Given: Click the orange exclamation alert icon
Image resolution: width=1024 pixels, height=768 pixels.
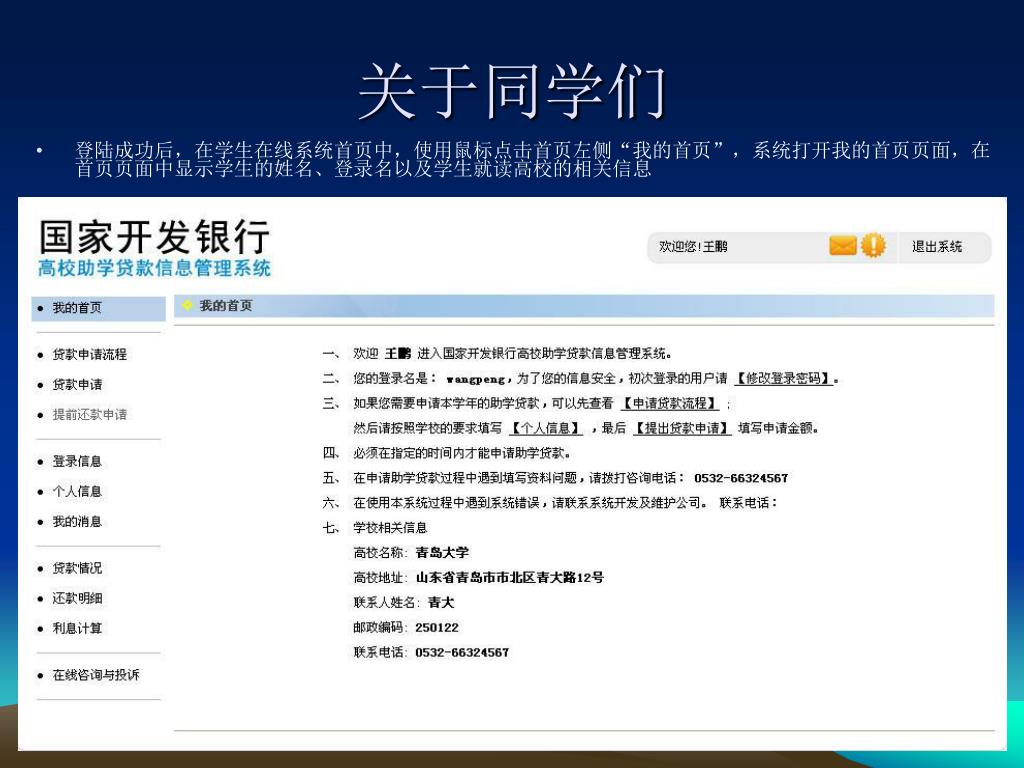Looking at the screenshot, I should click(873, 246).
